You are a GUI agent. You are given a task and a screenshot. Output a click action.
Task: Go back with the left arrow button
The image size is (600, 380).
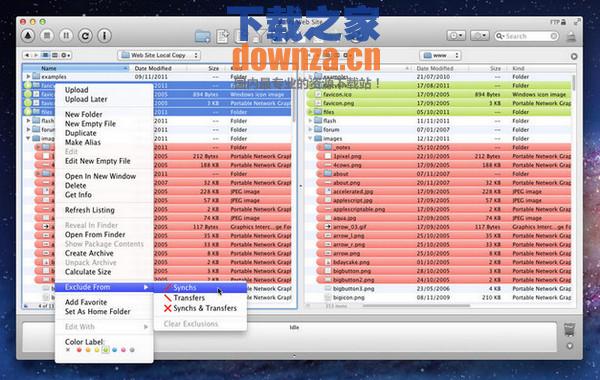[x=26, y=55]
